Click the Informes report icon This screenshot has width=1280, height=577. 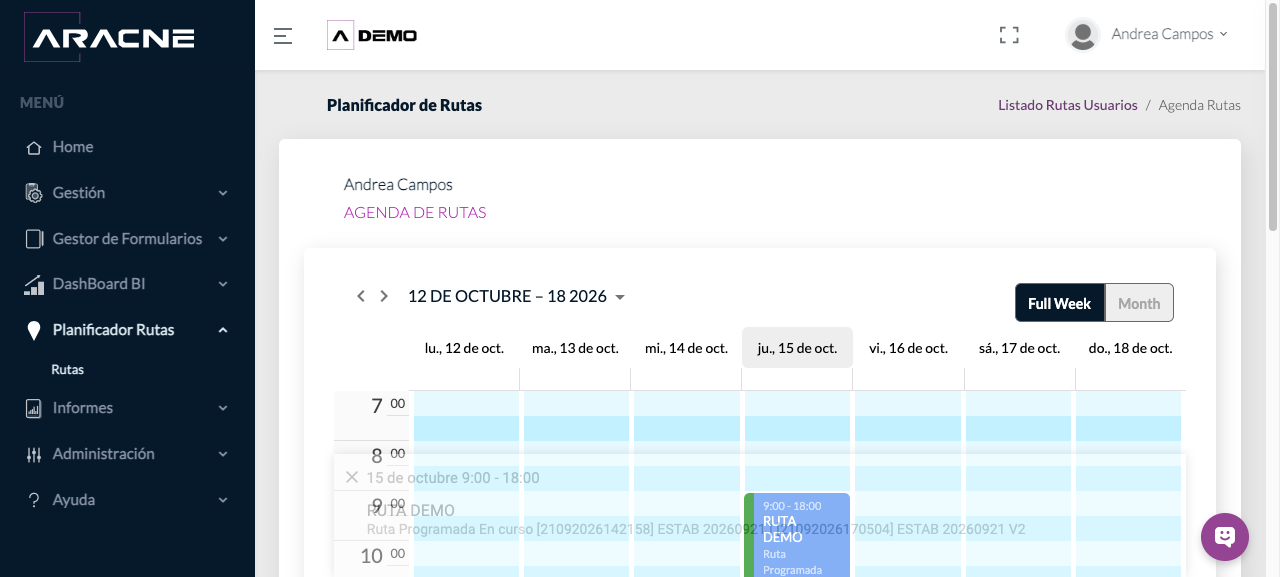point(34,408)
